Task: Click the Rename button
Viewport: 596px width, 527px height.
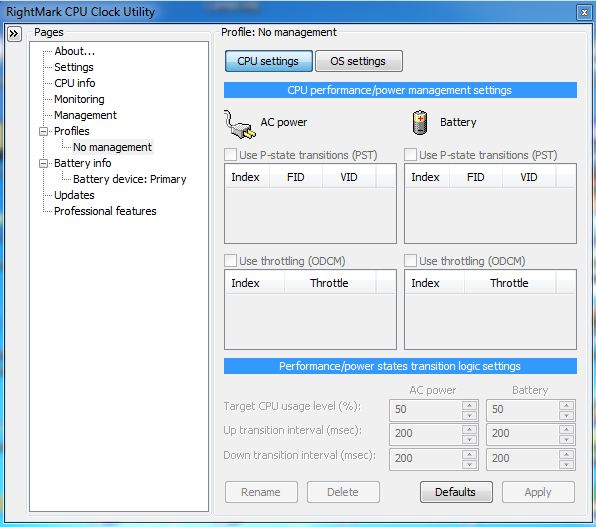Action: (x=261, y=492)
